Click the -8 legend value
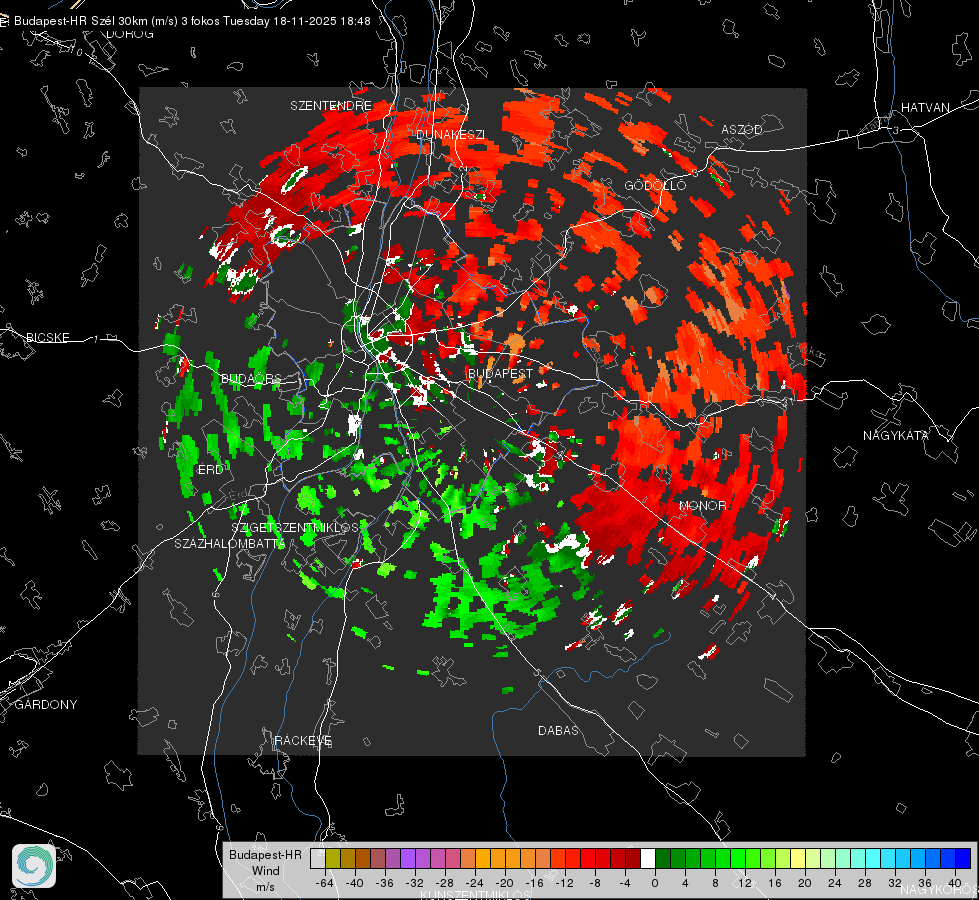The width and height of the screenshot is (979, 900). tap(594, 883)
